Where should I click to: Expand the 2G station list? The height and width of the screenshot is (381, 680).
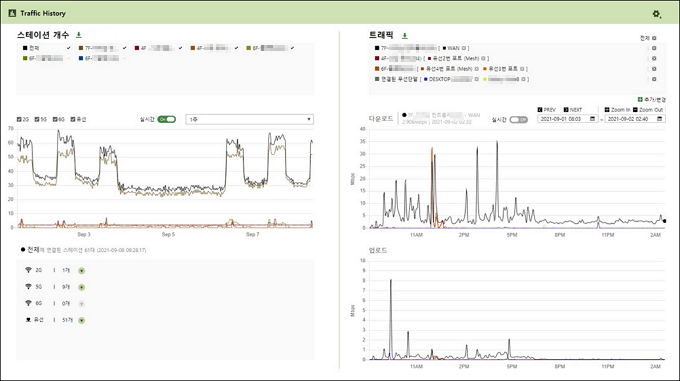[82, 271]
